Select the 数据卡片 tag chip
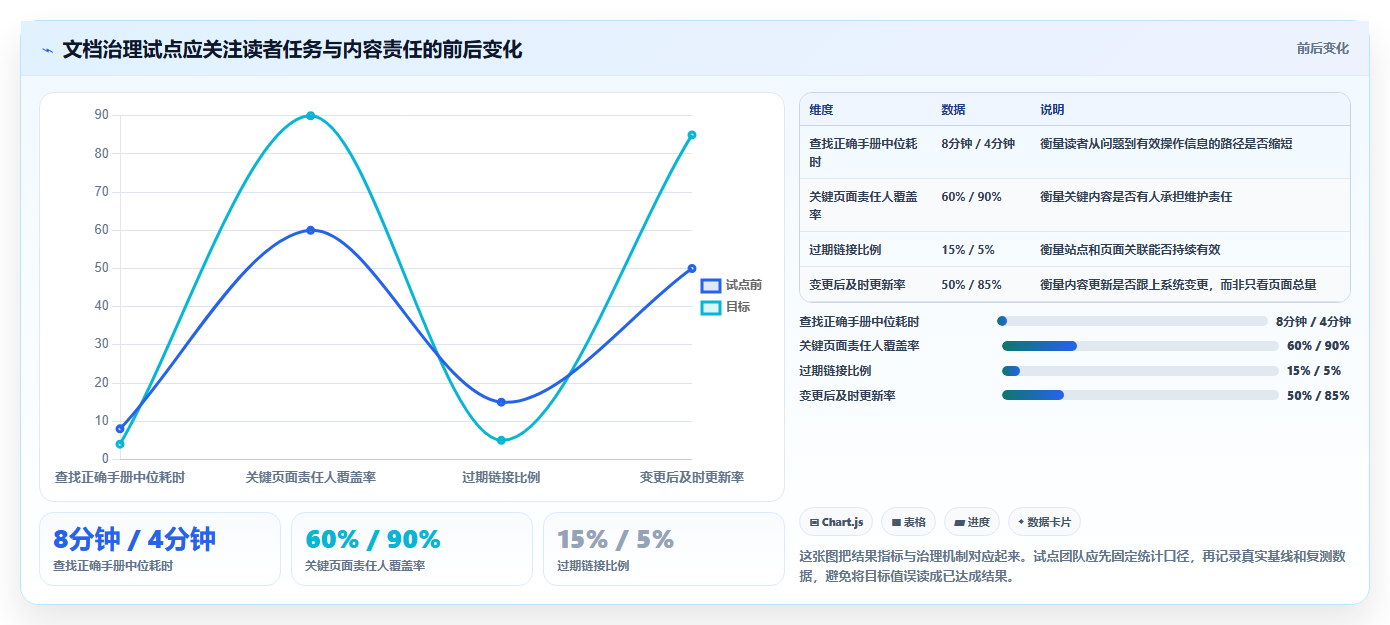This screenshot has width=1390, height=625. (x=1044, y=522)
